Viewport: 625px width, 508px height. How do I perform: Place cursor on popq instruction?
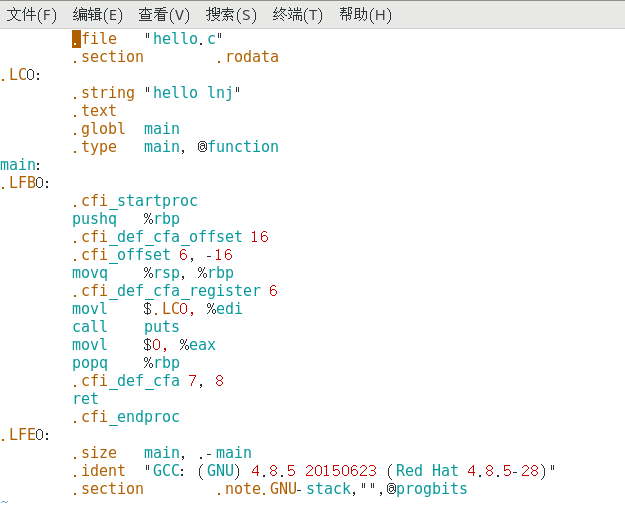pyautogui.click(x=90, y=363)
